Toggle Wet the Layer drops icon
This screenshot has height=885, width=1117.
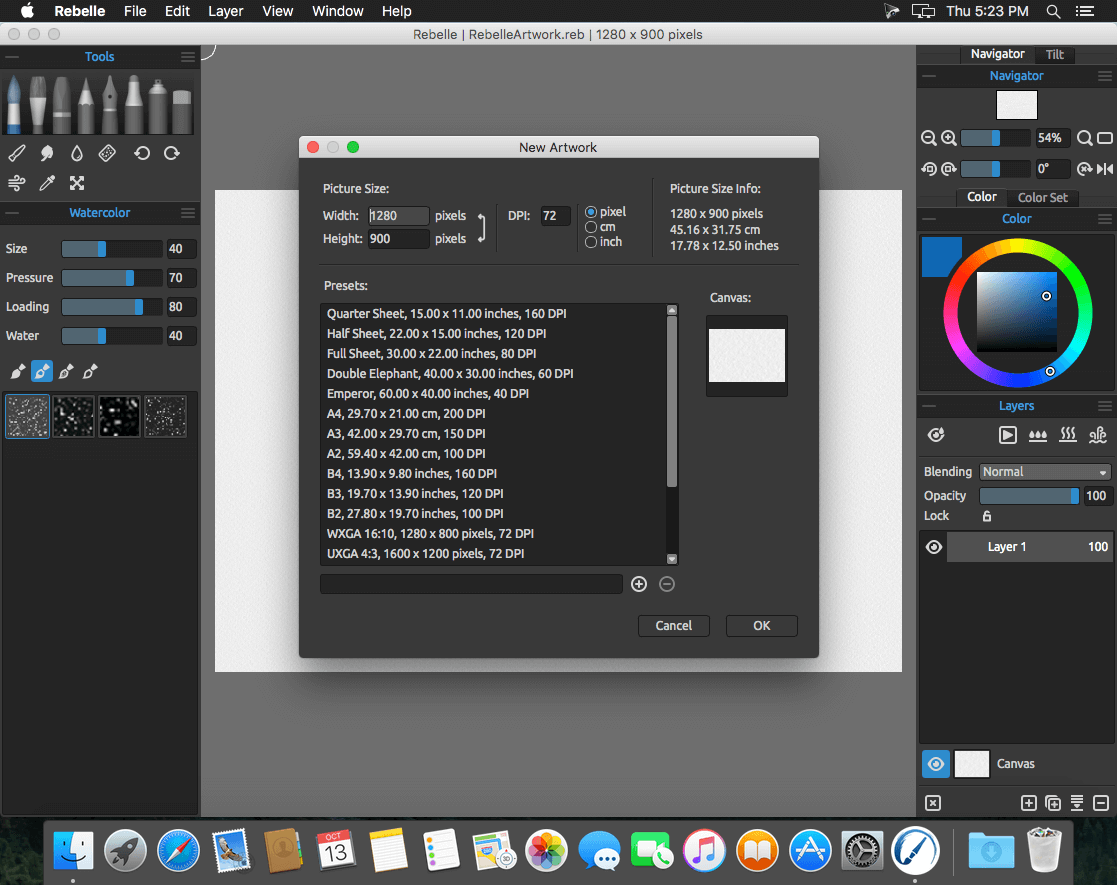(x=1038, y=435)
